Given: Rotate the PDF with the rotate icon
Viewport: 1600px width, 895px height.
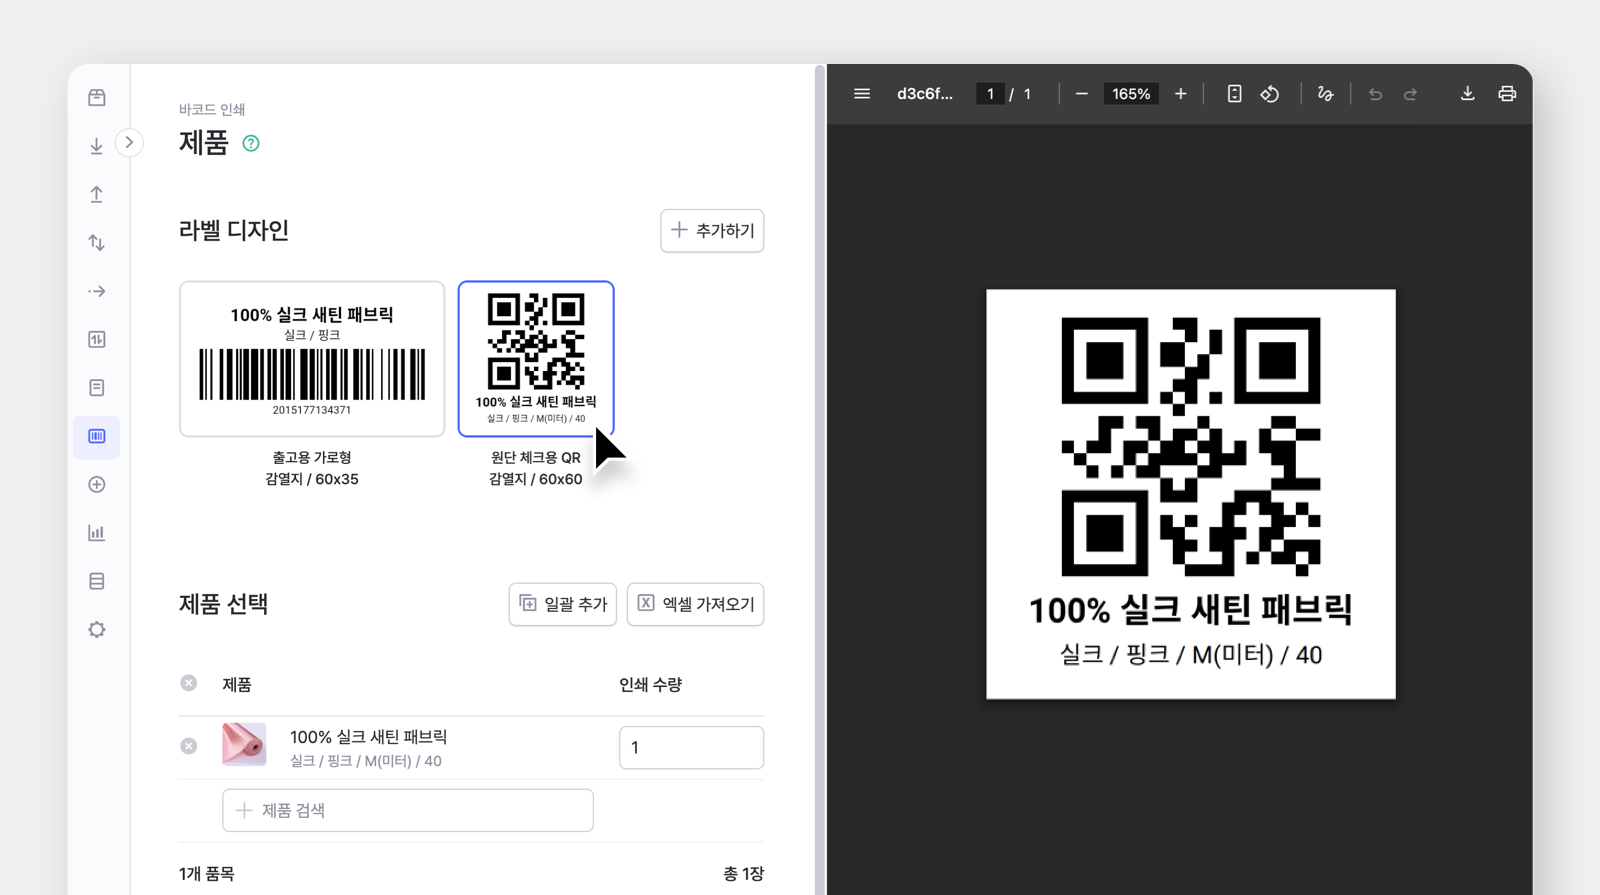Looking at the screenshot, I should point(1270,94).
